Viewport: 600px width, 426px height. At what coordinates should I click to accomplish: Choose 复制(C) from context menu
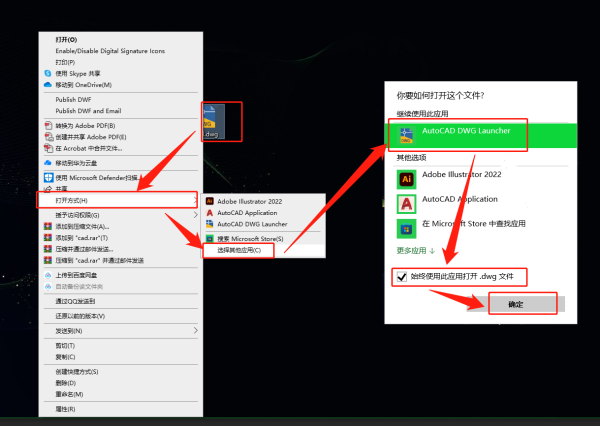pos(65,357)
